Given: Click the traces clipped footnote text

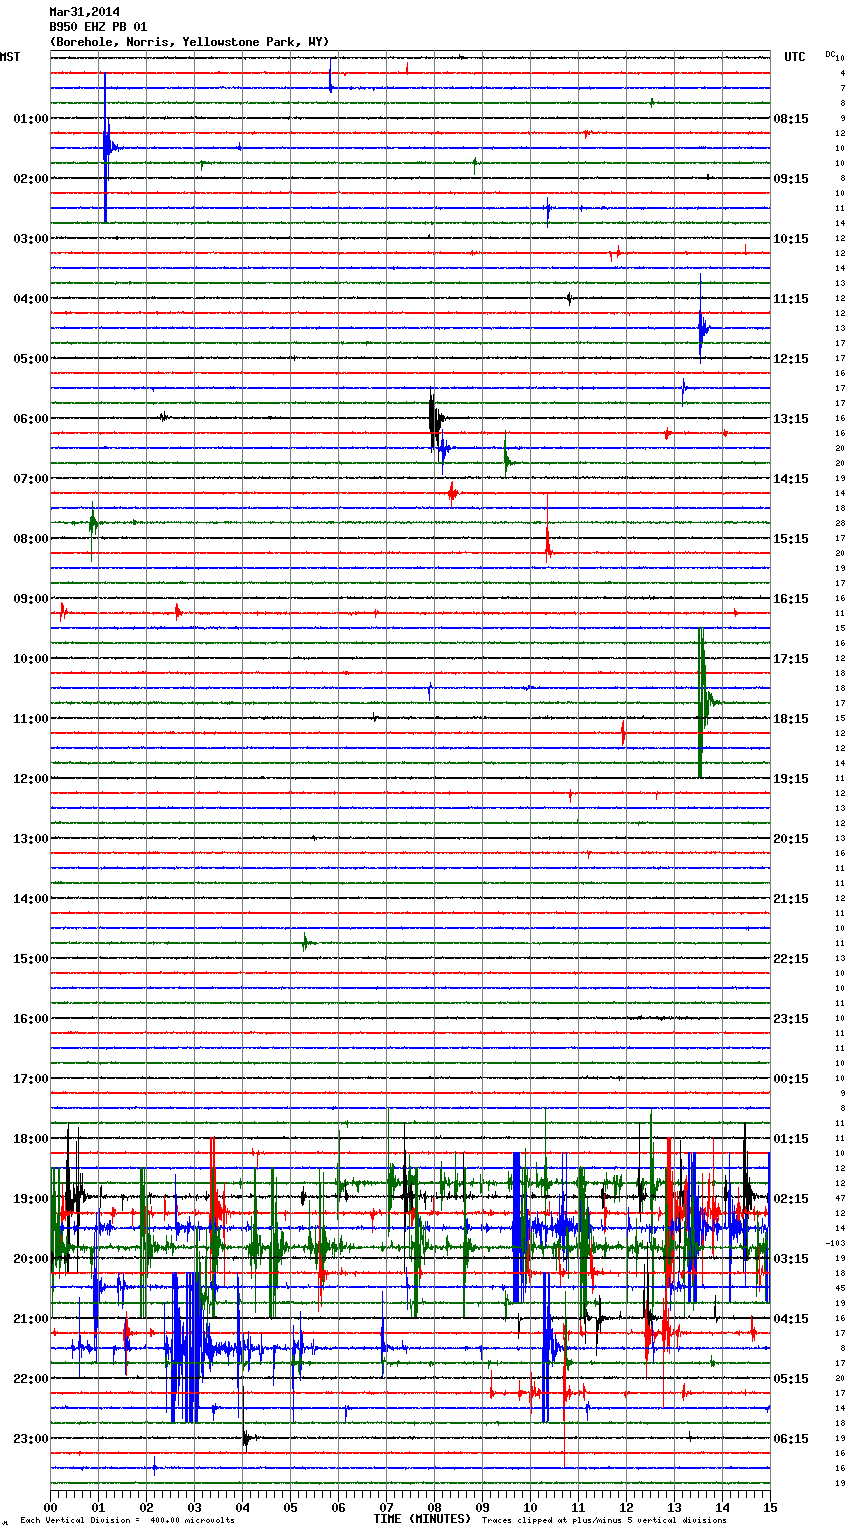Looking at the screenshot, I should [604, 1521].
